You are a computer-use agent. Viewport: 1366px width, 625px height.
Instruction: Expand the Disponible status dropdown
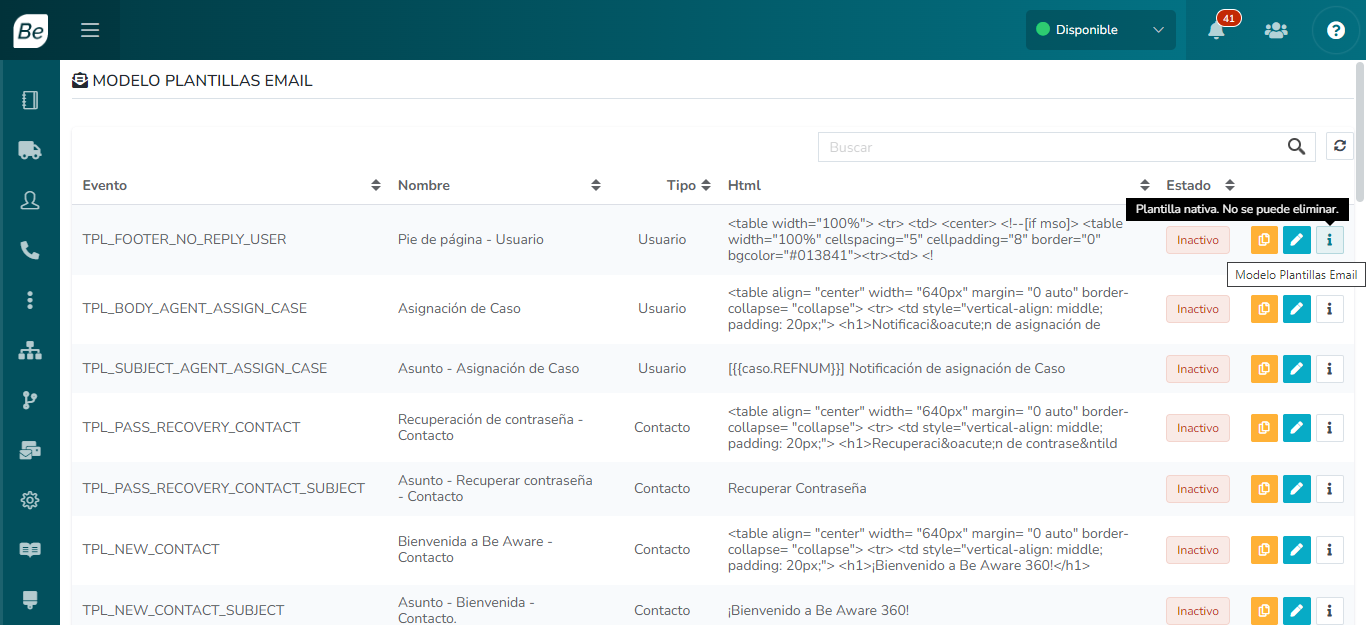[x=1100, y=30]
